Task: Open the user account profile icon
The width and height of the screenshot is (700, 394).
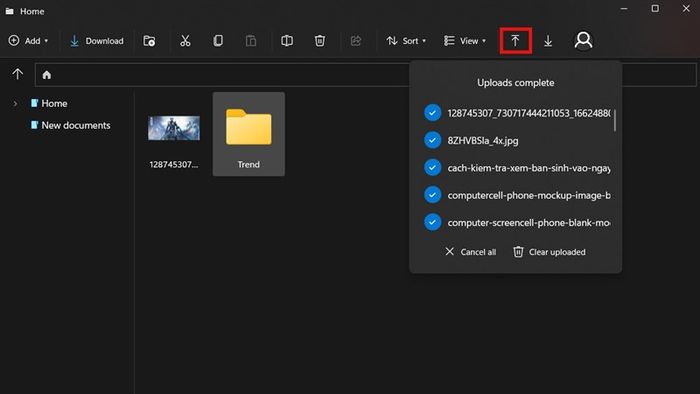Action: 583,41
